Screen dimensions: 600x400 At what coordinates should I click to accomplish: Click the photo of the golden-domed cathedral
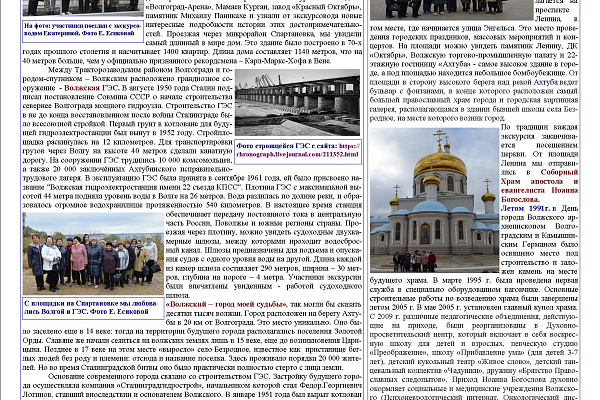pyautogui.click(x=434, y=200)
